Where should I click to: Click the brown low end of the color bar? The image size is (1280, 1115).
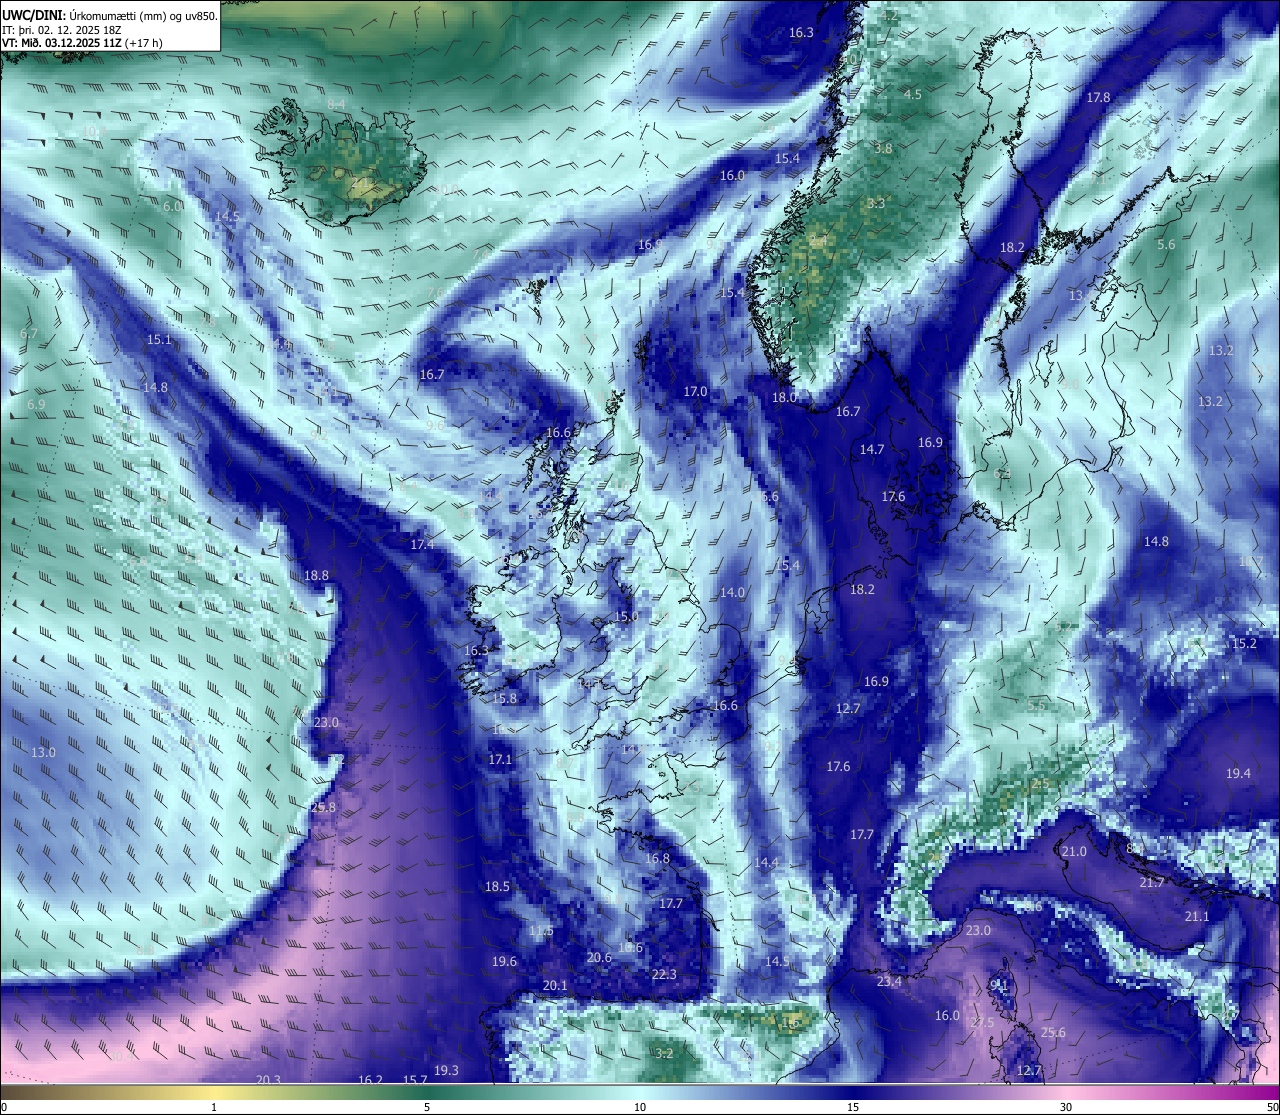20,1092
